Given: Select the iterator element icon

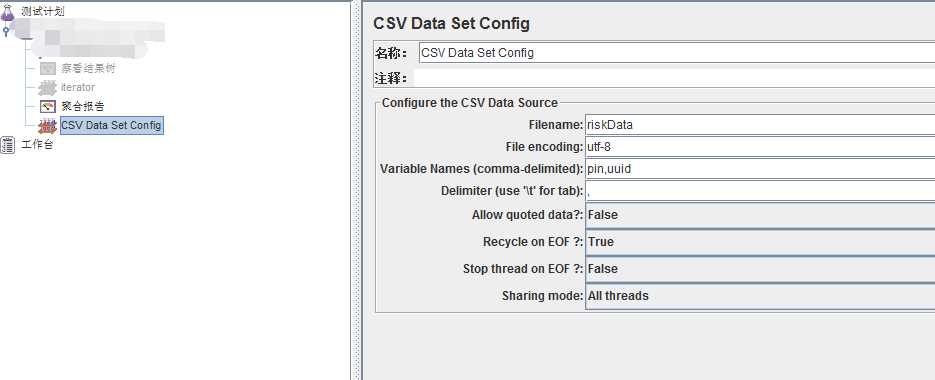Looking at the screenshot, I should click(48, 88).
